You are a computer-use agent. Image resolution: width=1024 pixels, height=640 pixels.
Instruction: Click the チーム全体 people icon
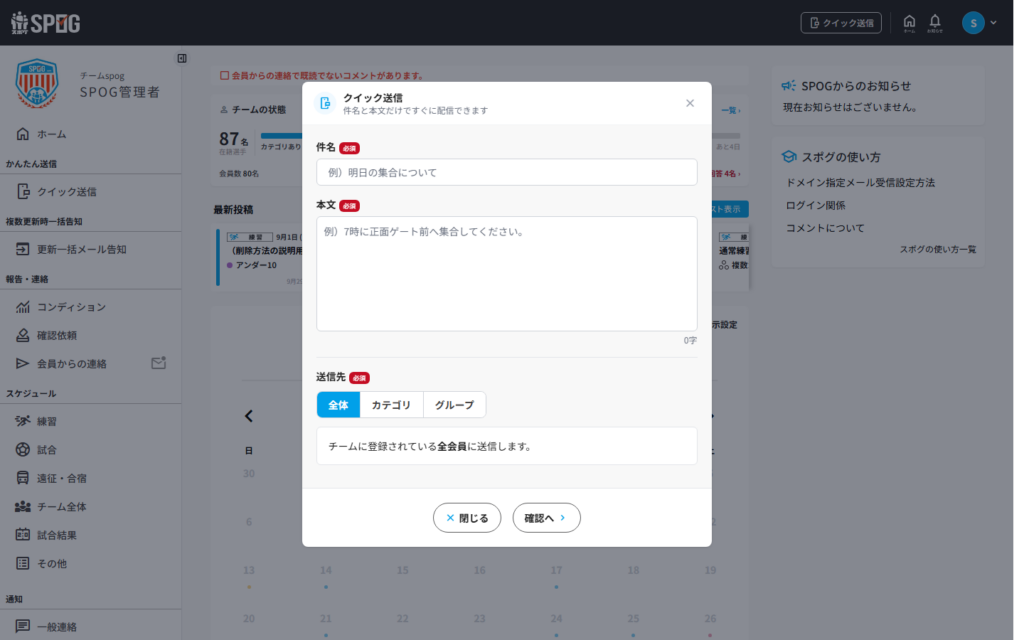click(23, 506)
